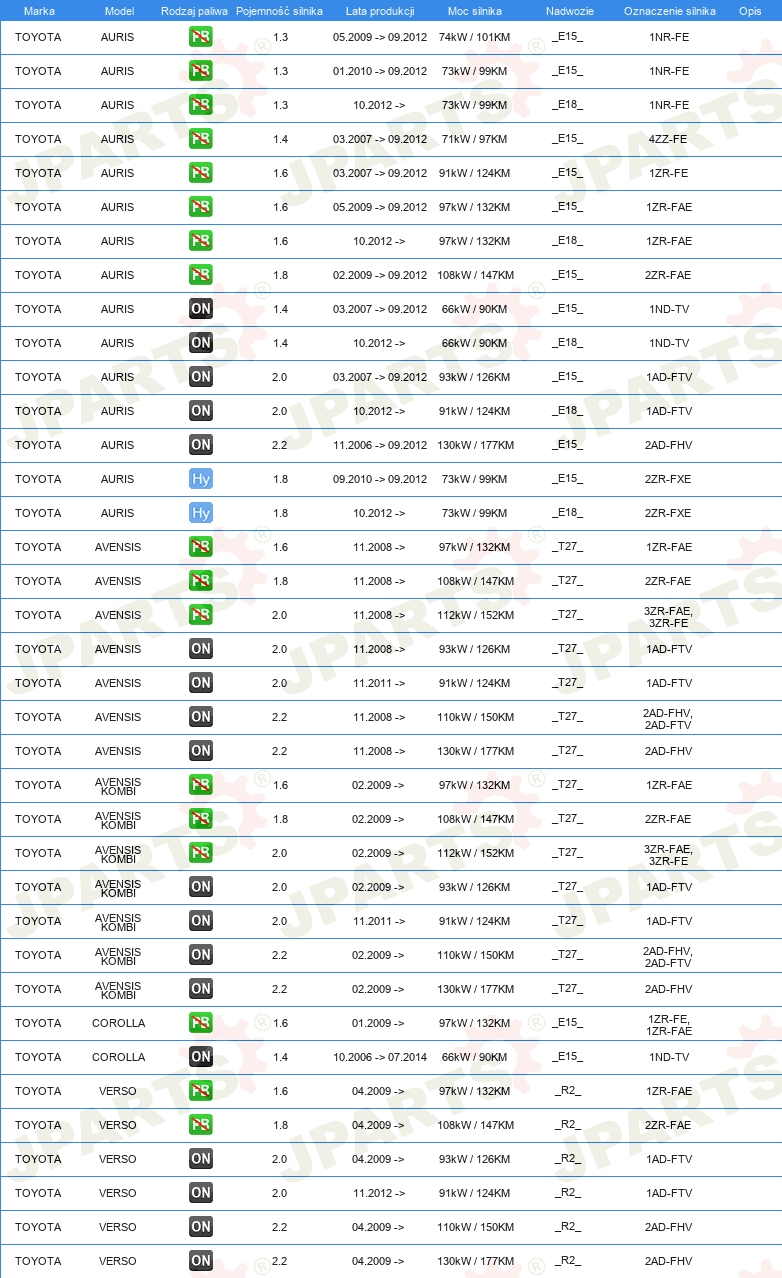Viewport: 782px width, 1278px height.
Task: Click the Pojemność silnika column header
Action: [280, 11]
